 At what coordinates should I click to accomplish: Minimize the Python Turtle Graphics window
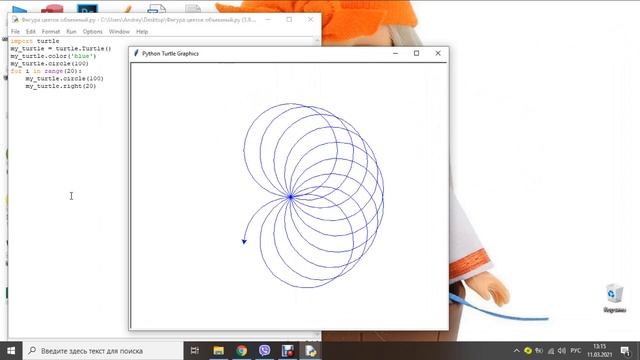[395, 53]
